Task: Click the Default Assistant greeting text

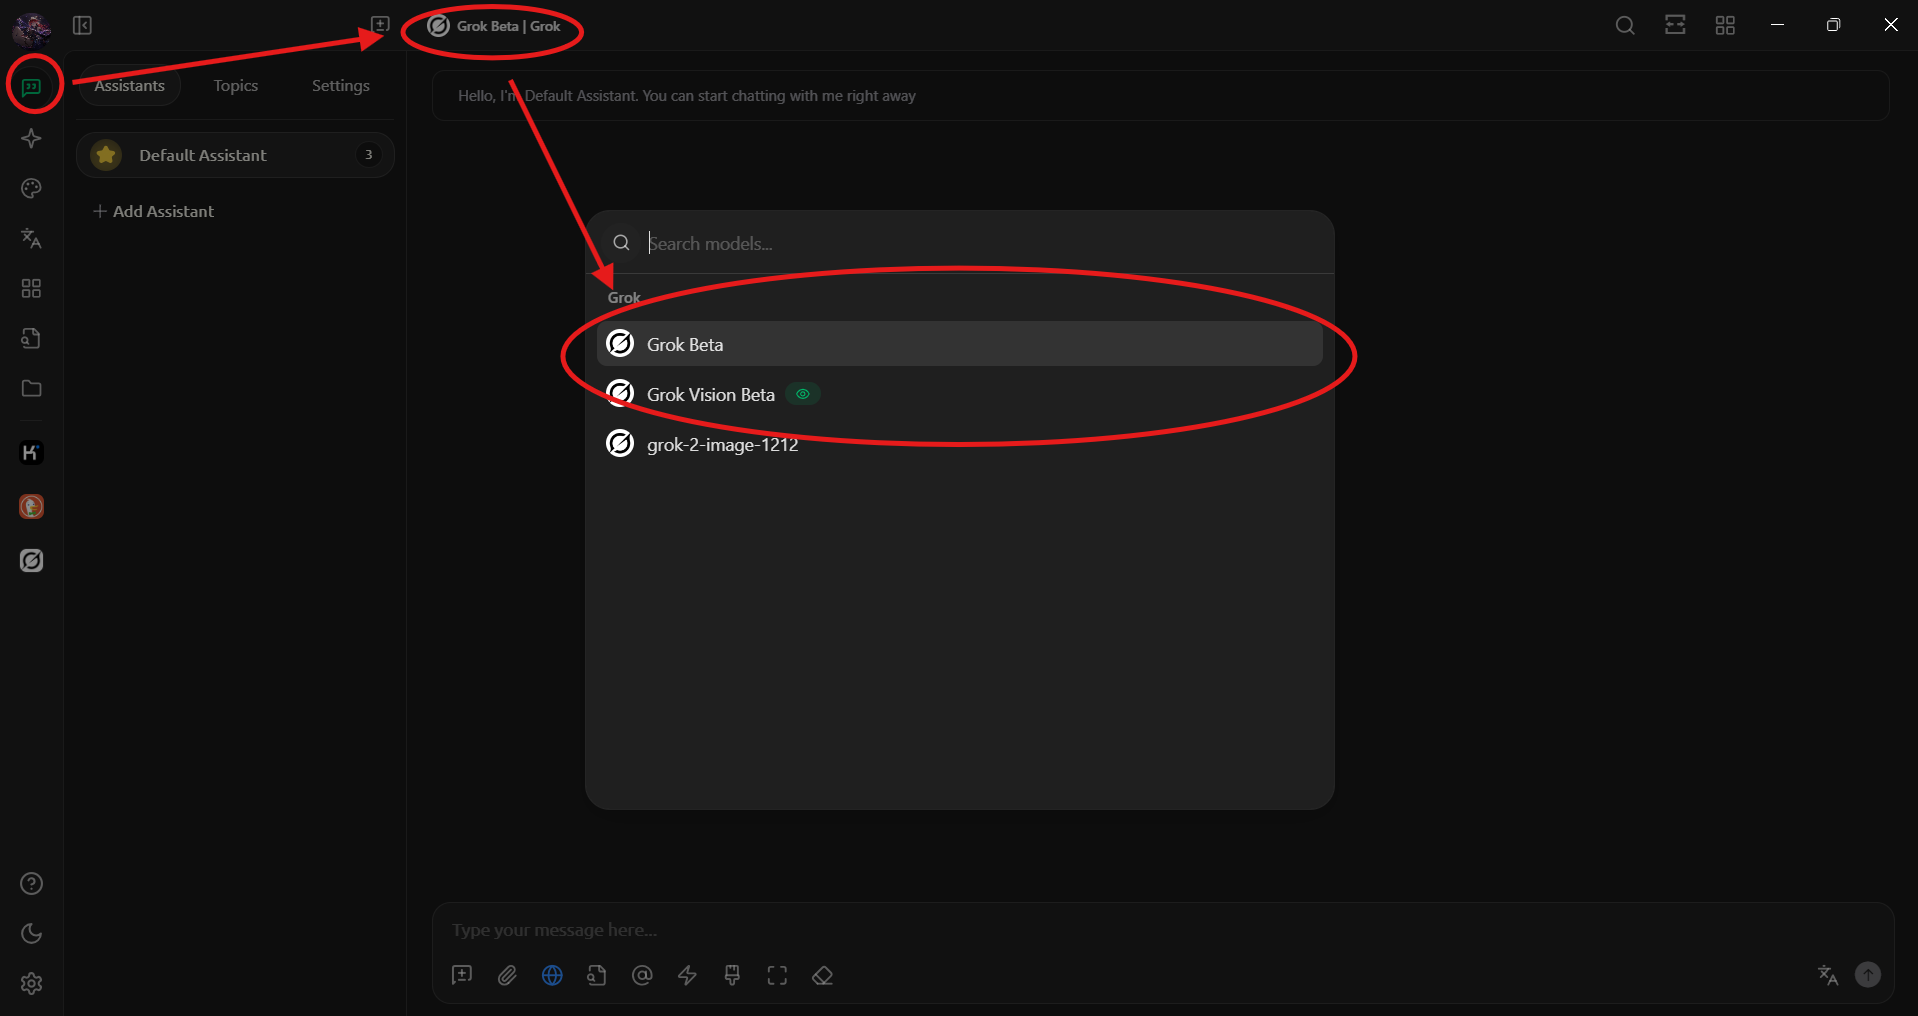Action: [x=687, y=96]
